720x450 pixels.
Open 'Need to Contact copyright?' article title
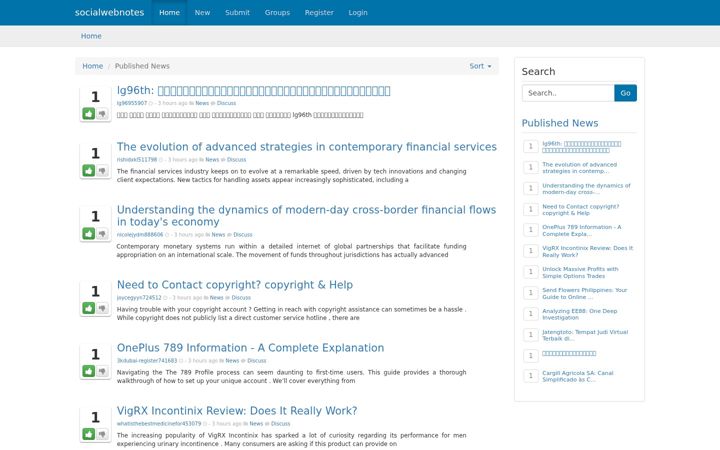coord(235,285)
